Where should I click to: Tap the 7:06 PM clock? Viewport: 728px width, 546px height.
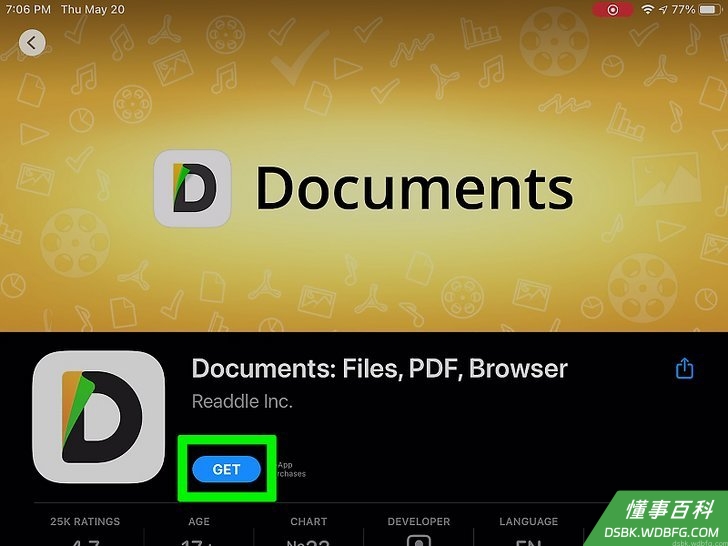[x=28, y=9]
